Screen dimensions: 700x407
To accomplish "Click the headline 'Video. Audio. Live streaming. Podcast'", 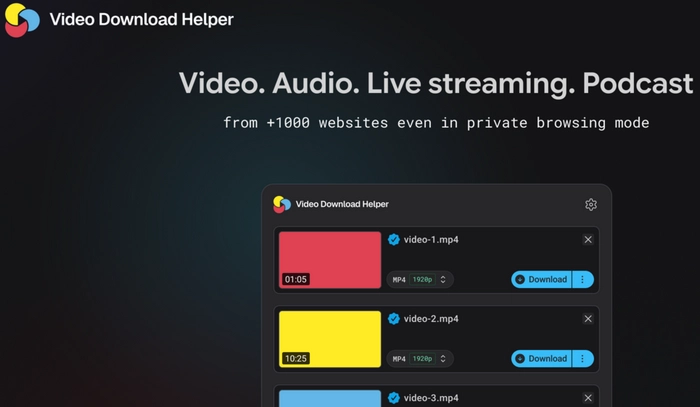I will 436,84.
